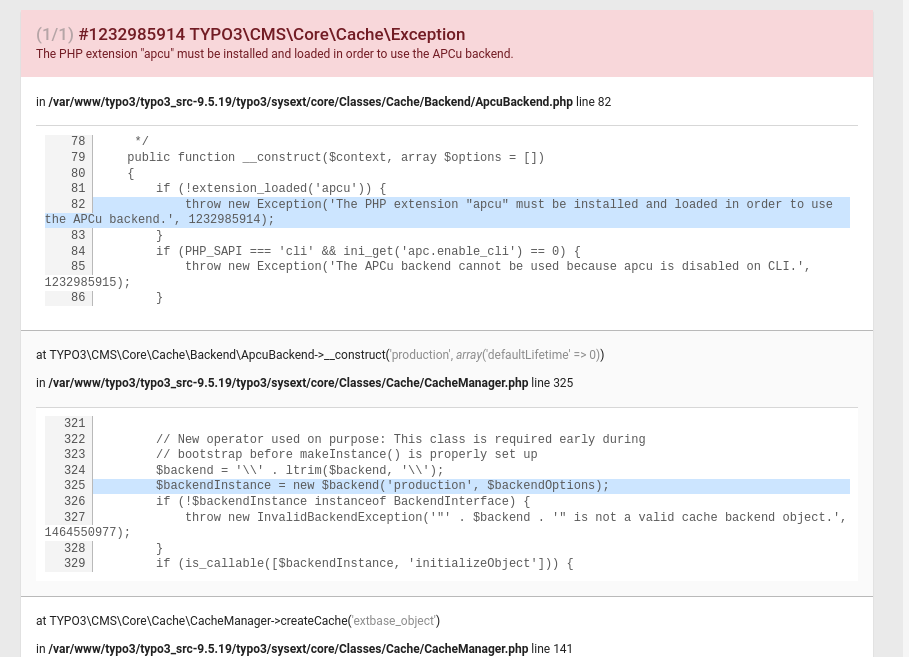The height and width of the screenshot is (657, 909).
Task: Click line 329 is_callable initializeObject check
Action: pos(364,564)
